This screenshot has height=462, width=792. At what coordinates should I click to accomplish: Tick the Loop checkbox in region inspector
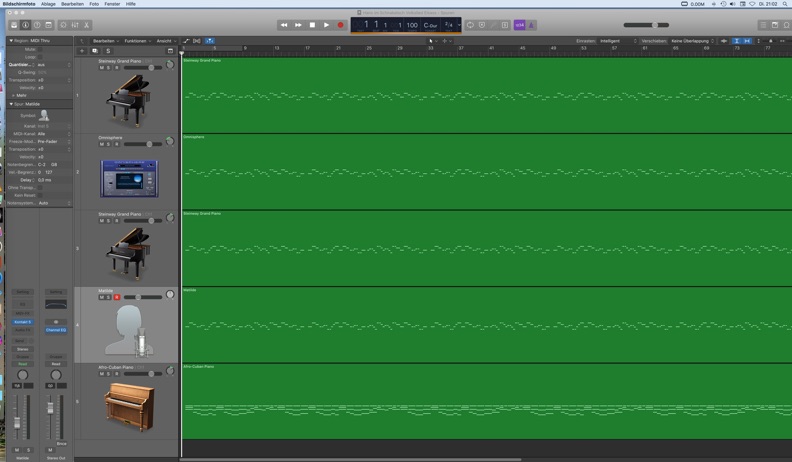click(40, 57)
